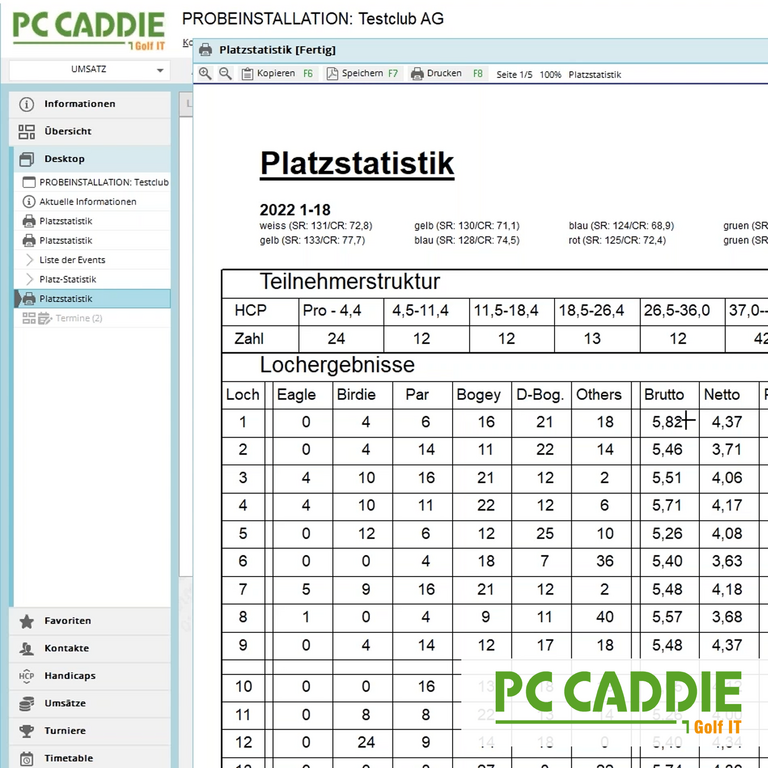Open Termine (2) entry

click(x=92, y=318)
